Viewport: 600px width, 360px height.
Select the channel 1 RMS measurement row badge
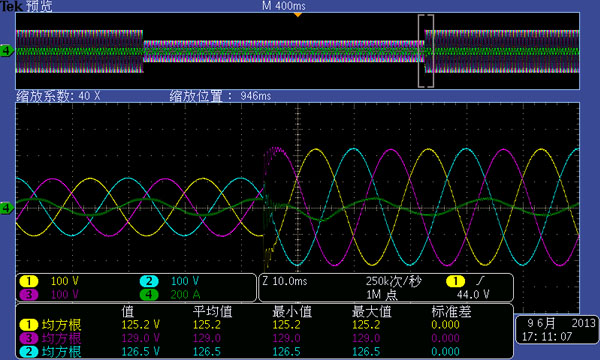29,325
